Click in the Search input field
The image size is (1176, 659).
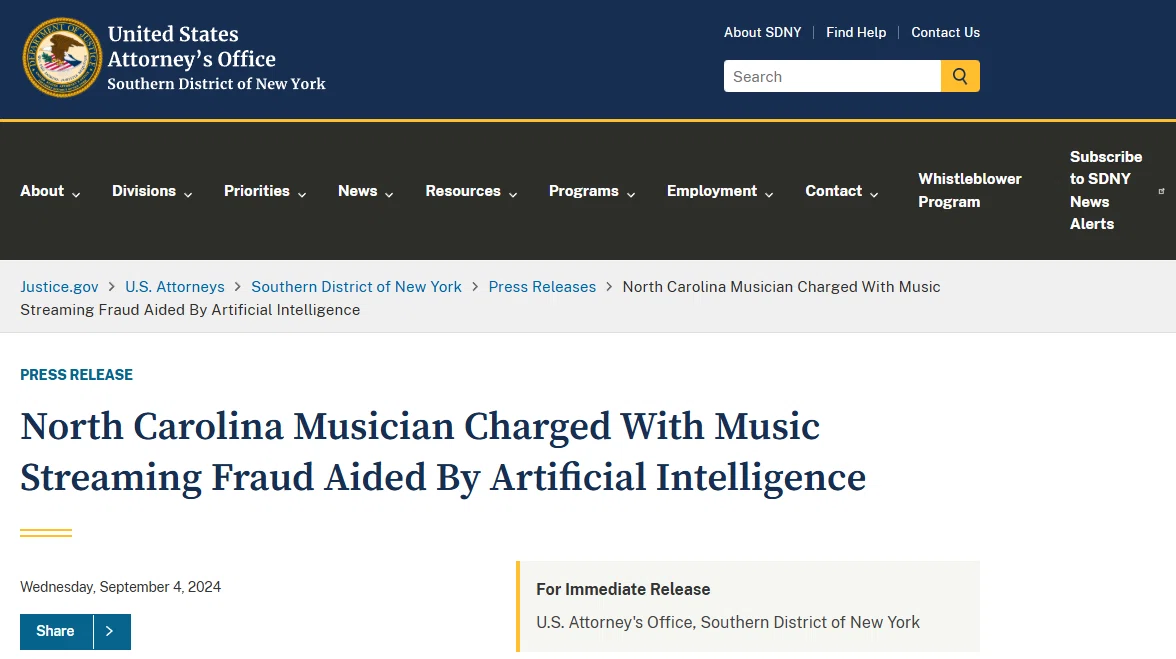832,76
